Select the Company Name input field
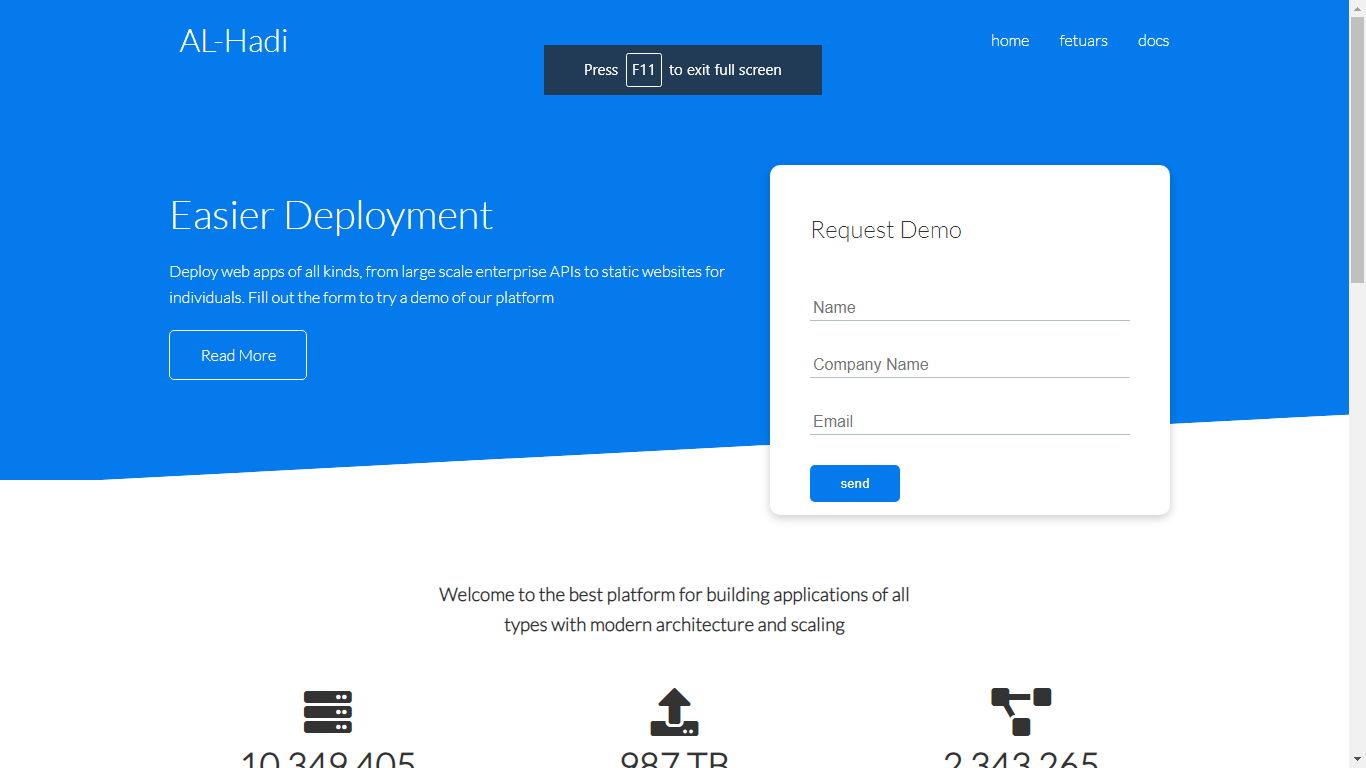 pyautogui.click(x=969, y=364)
